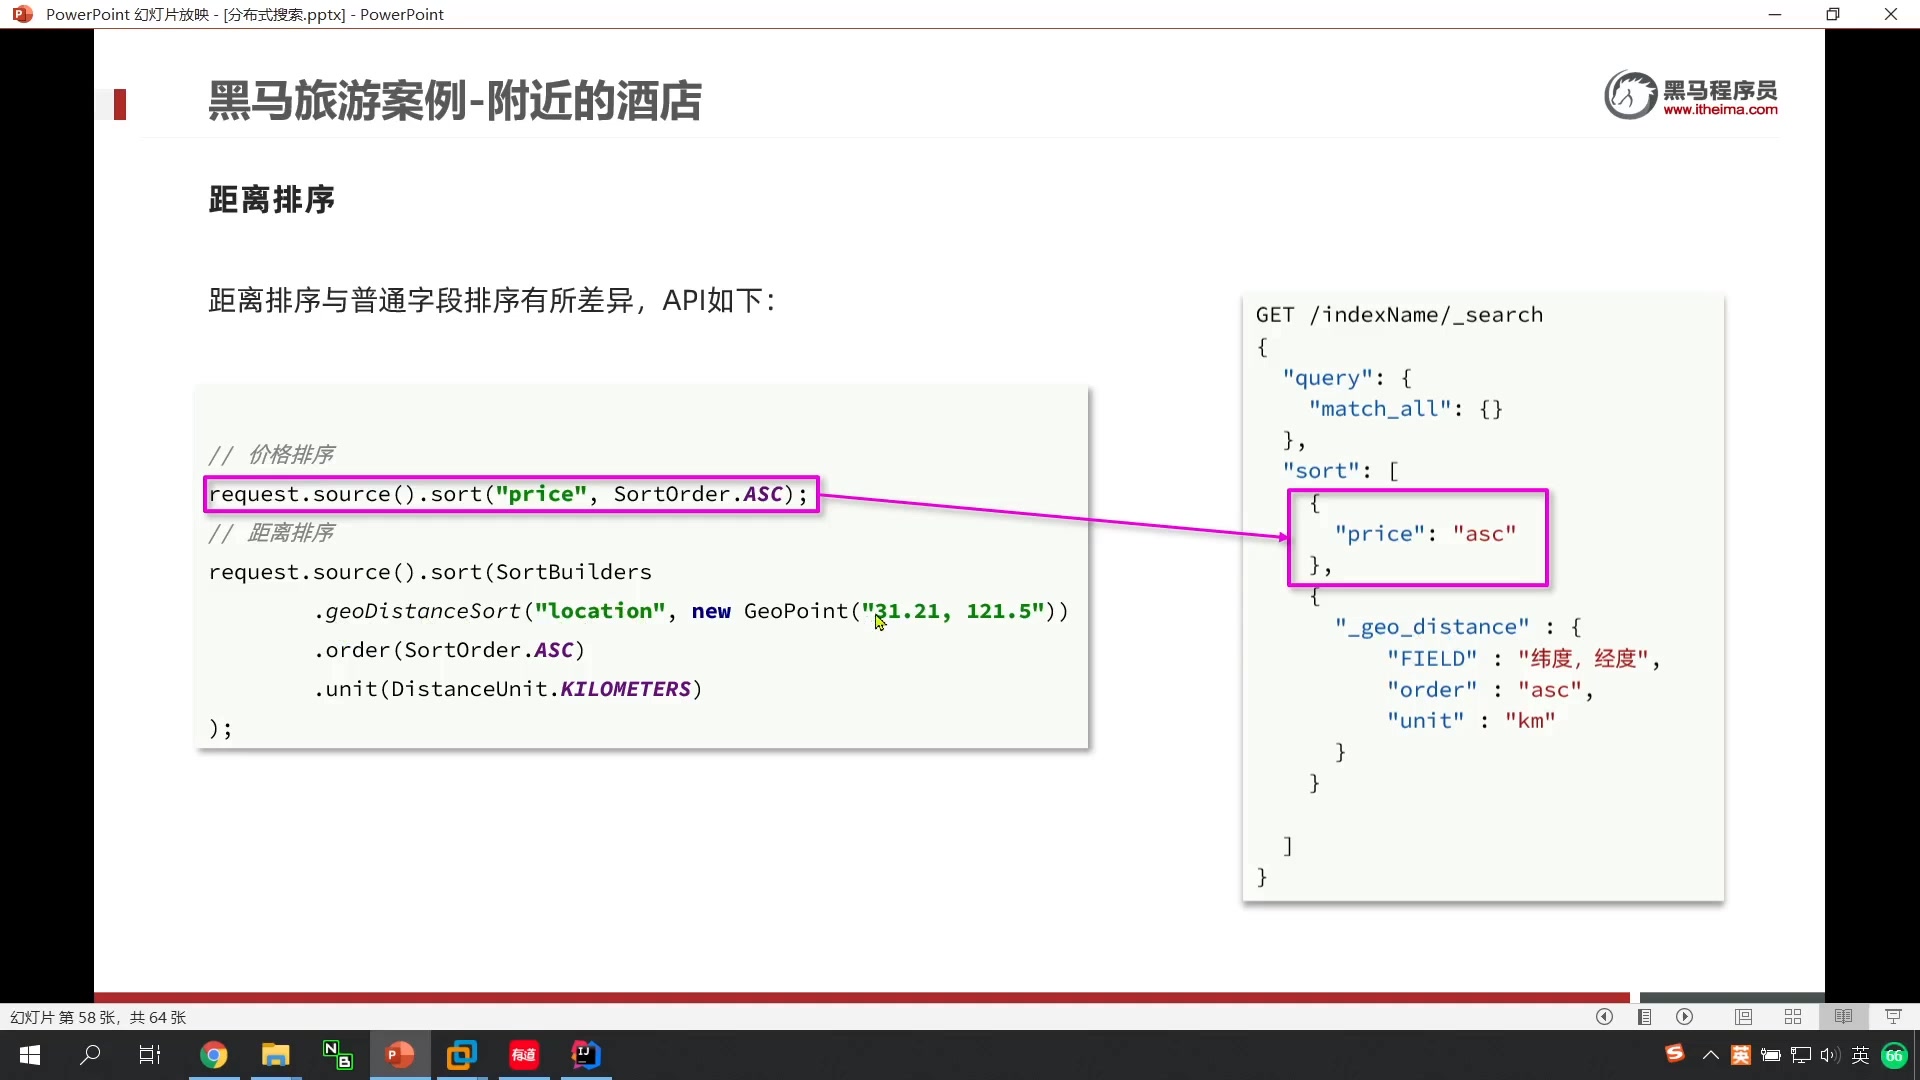Open the slide list menu icon
1920x1080 pixels.
[x=1644, y=1017]
